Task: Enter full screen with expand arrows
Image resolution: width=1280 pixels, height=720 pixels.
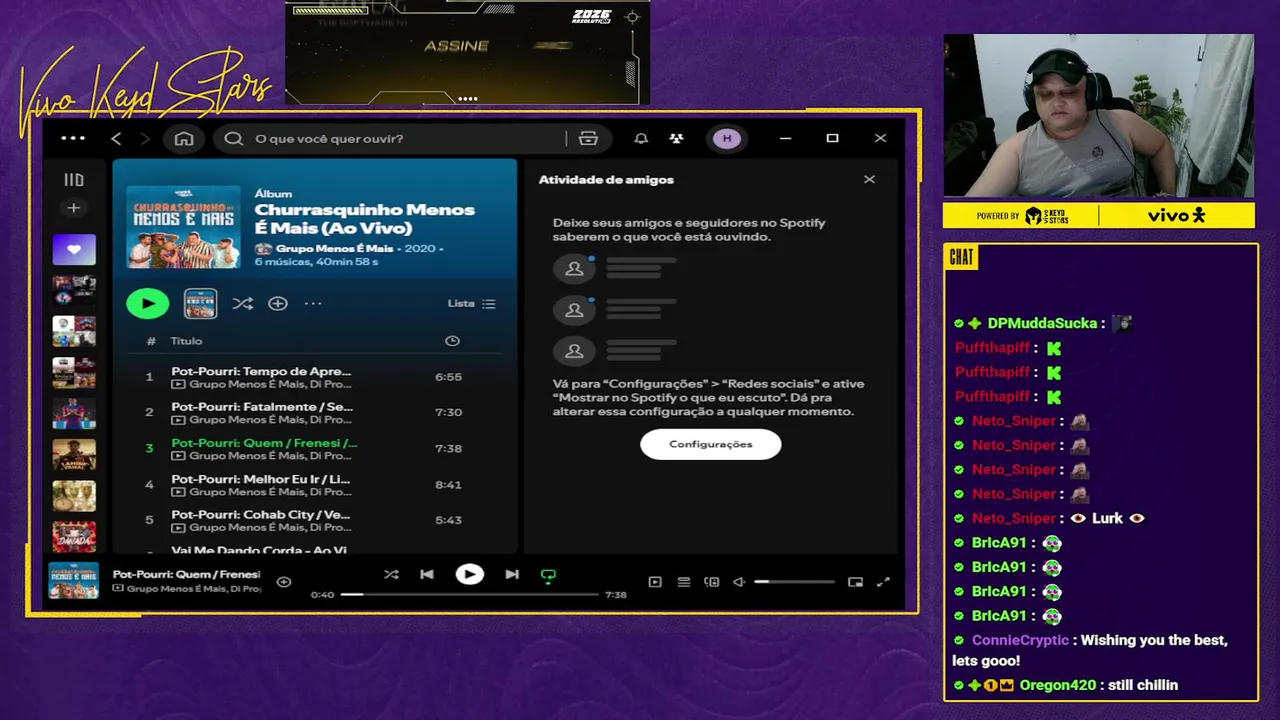Action: tap(883, 582)
